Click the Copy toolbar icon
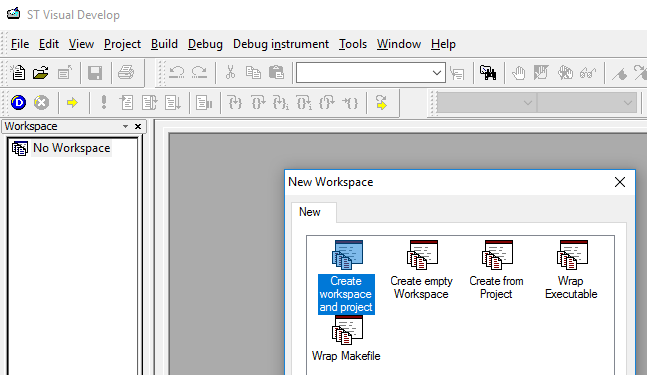The image size is (649, 376). pyautogui.click(x=253, y=73)
